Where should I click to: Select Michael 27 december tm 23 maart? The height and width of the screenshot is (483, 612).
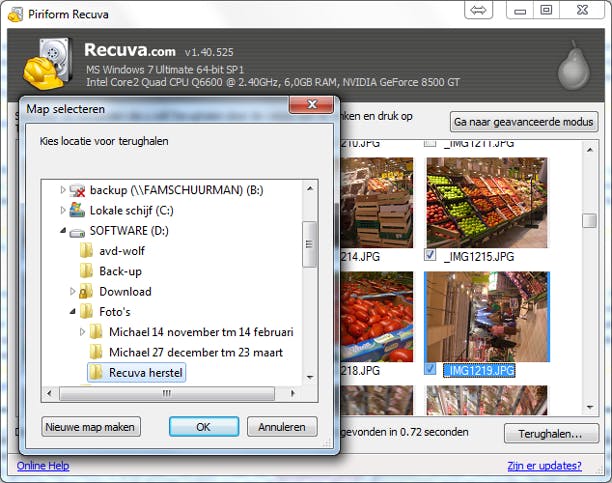tap(196, 353)
